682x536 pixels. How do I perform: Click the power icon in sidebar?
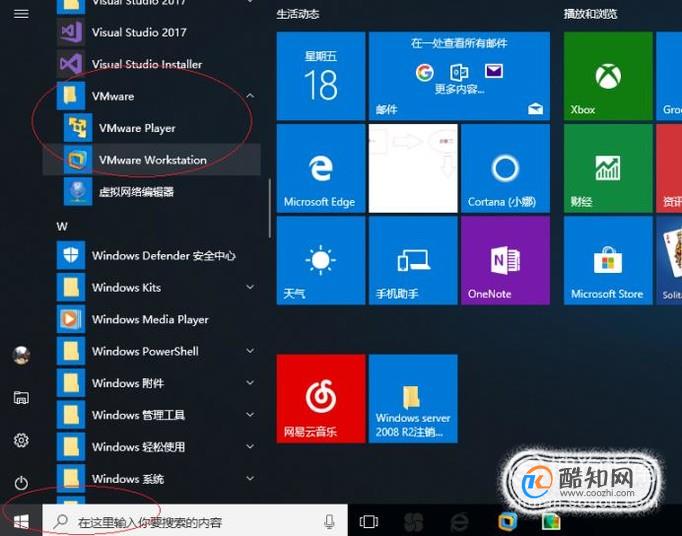tap(21, 483)
